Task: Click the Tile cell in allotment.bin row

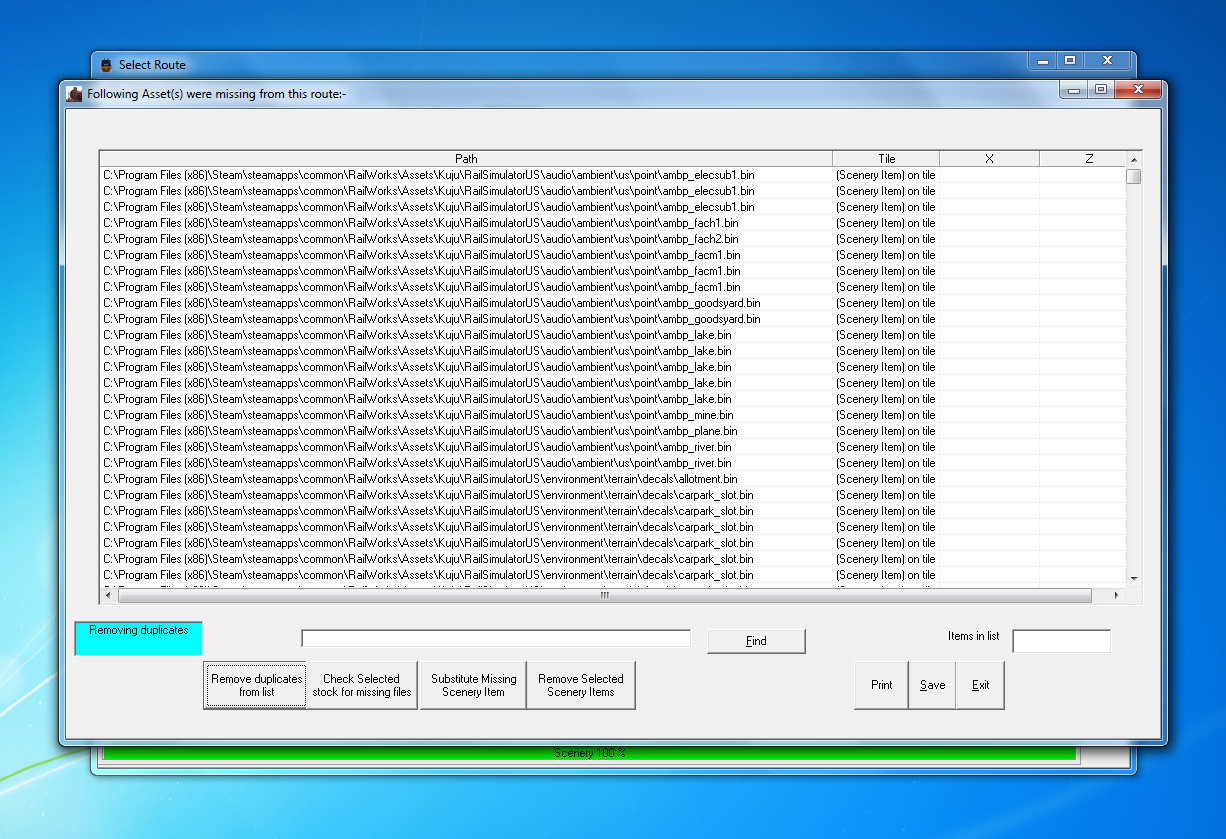Action: click(886, 479)
